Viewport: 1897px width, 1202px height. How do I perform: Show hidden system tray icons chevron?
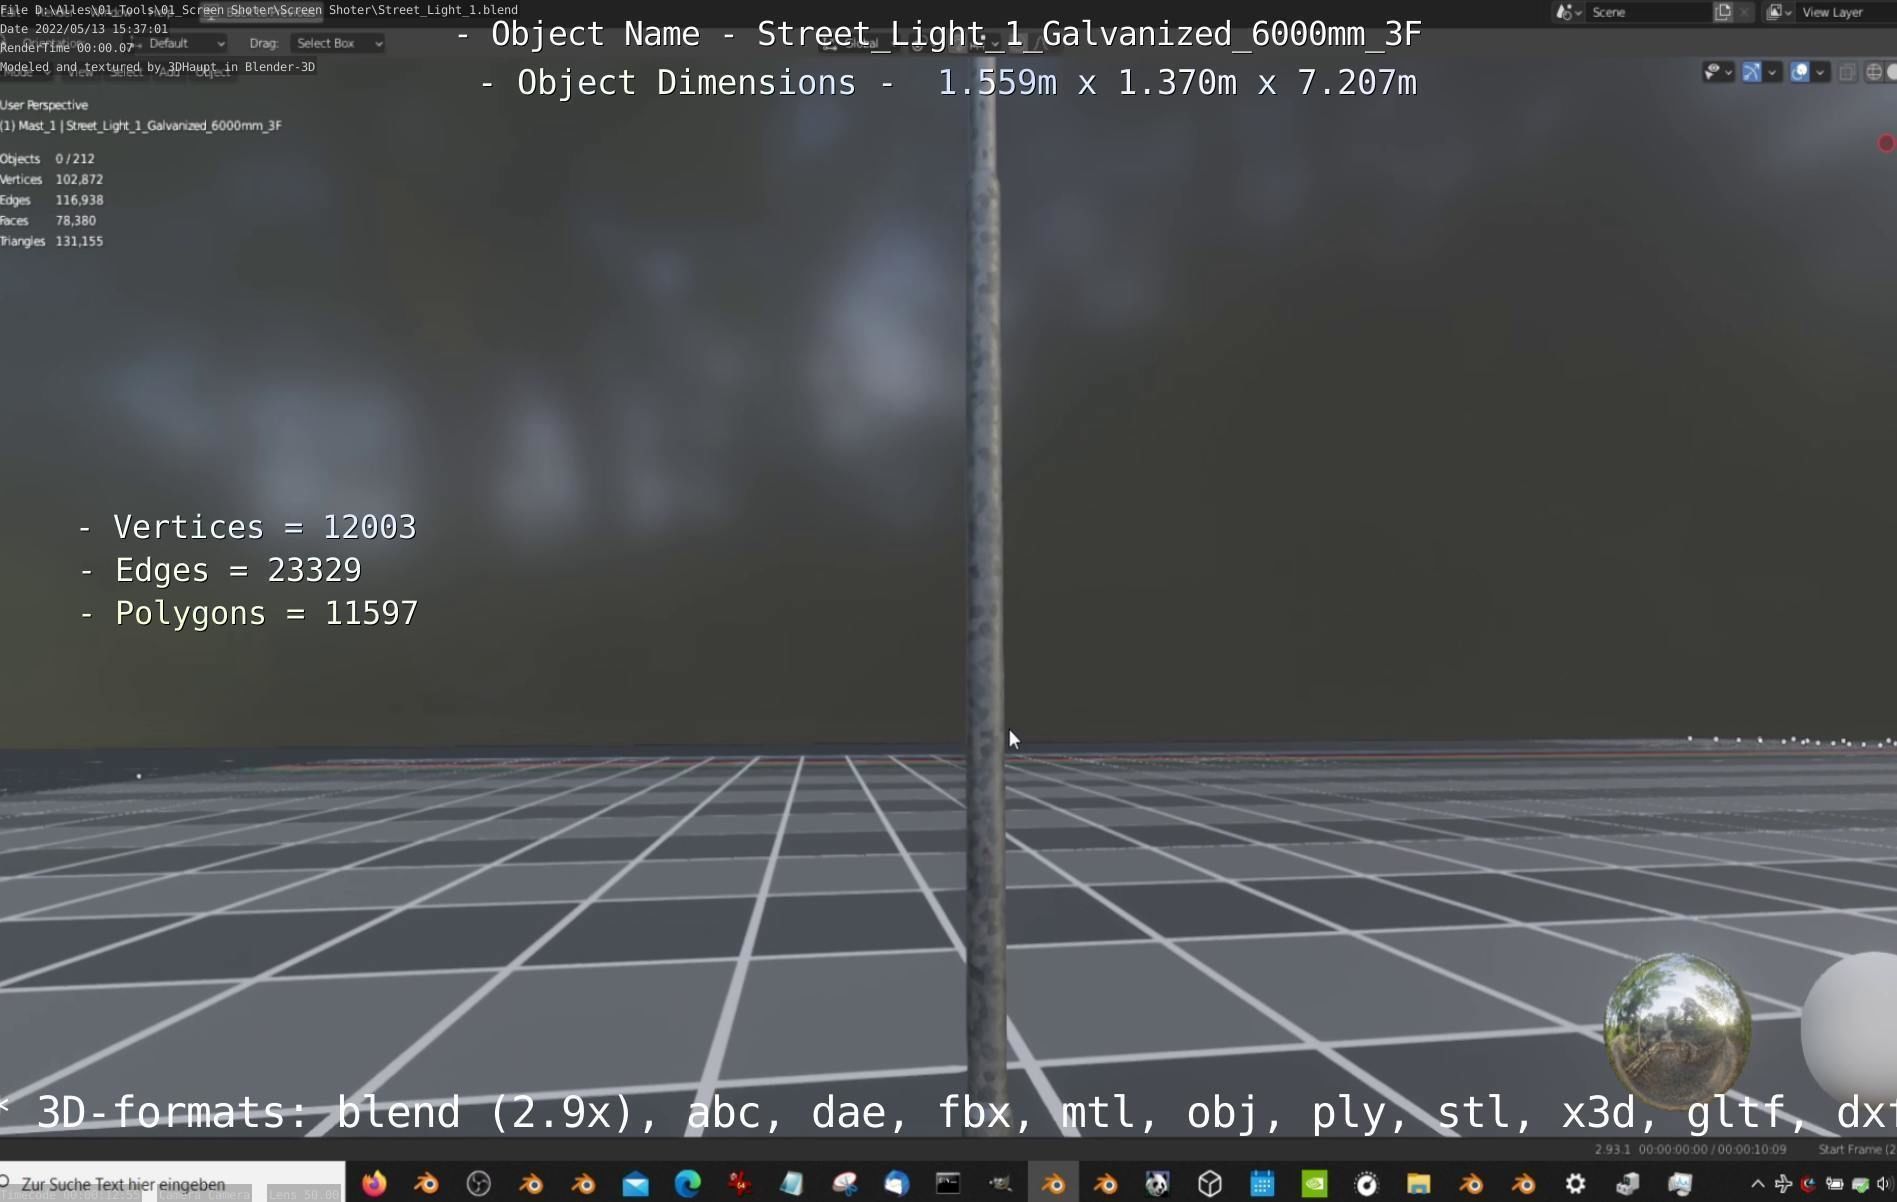(x=1757, y=1184)
